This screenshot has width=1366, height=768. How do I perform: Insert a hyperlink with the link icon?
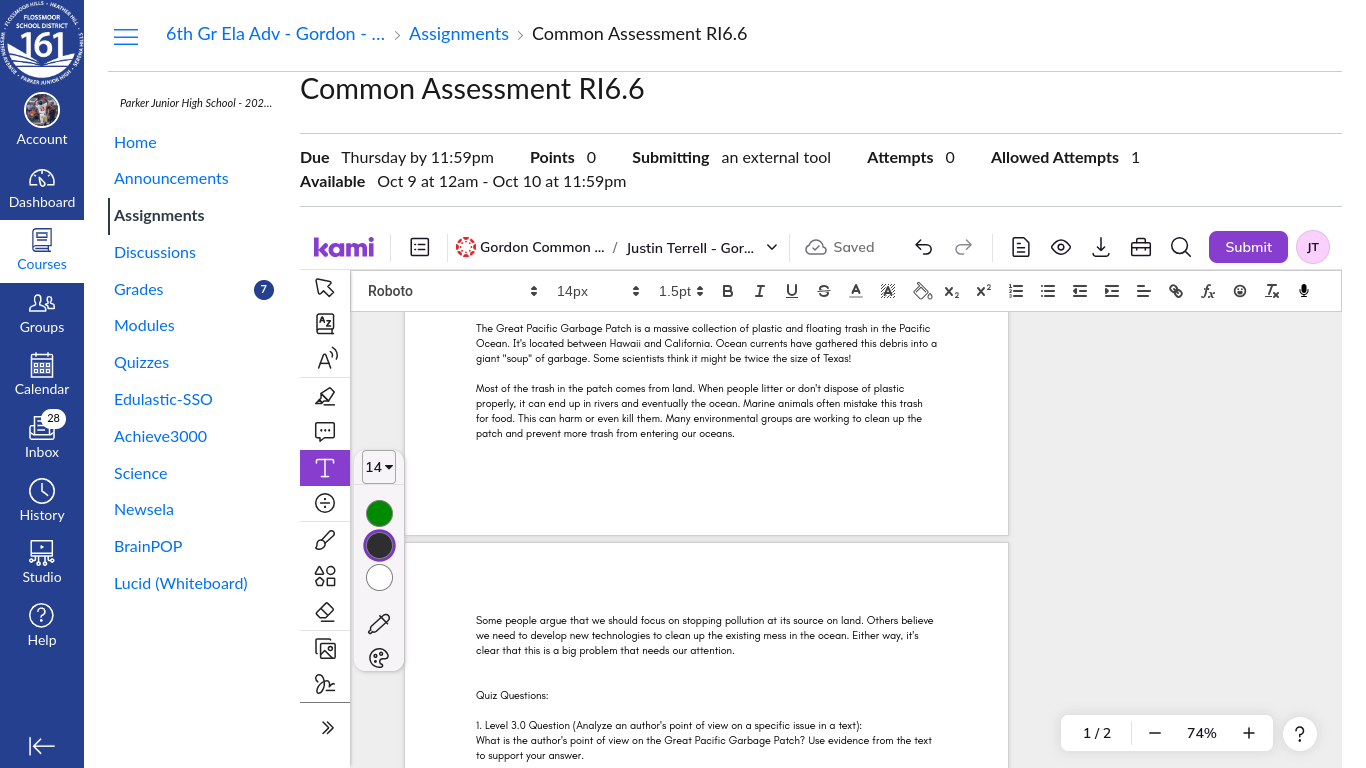click(x=1176, y=291)
